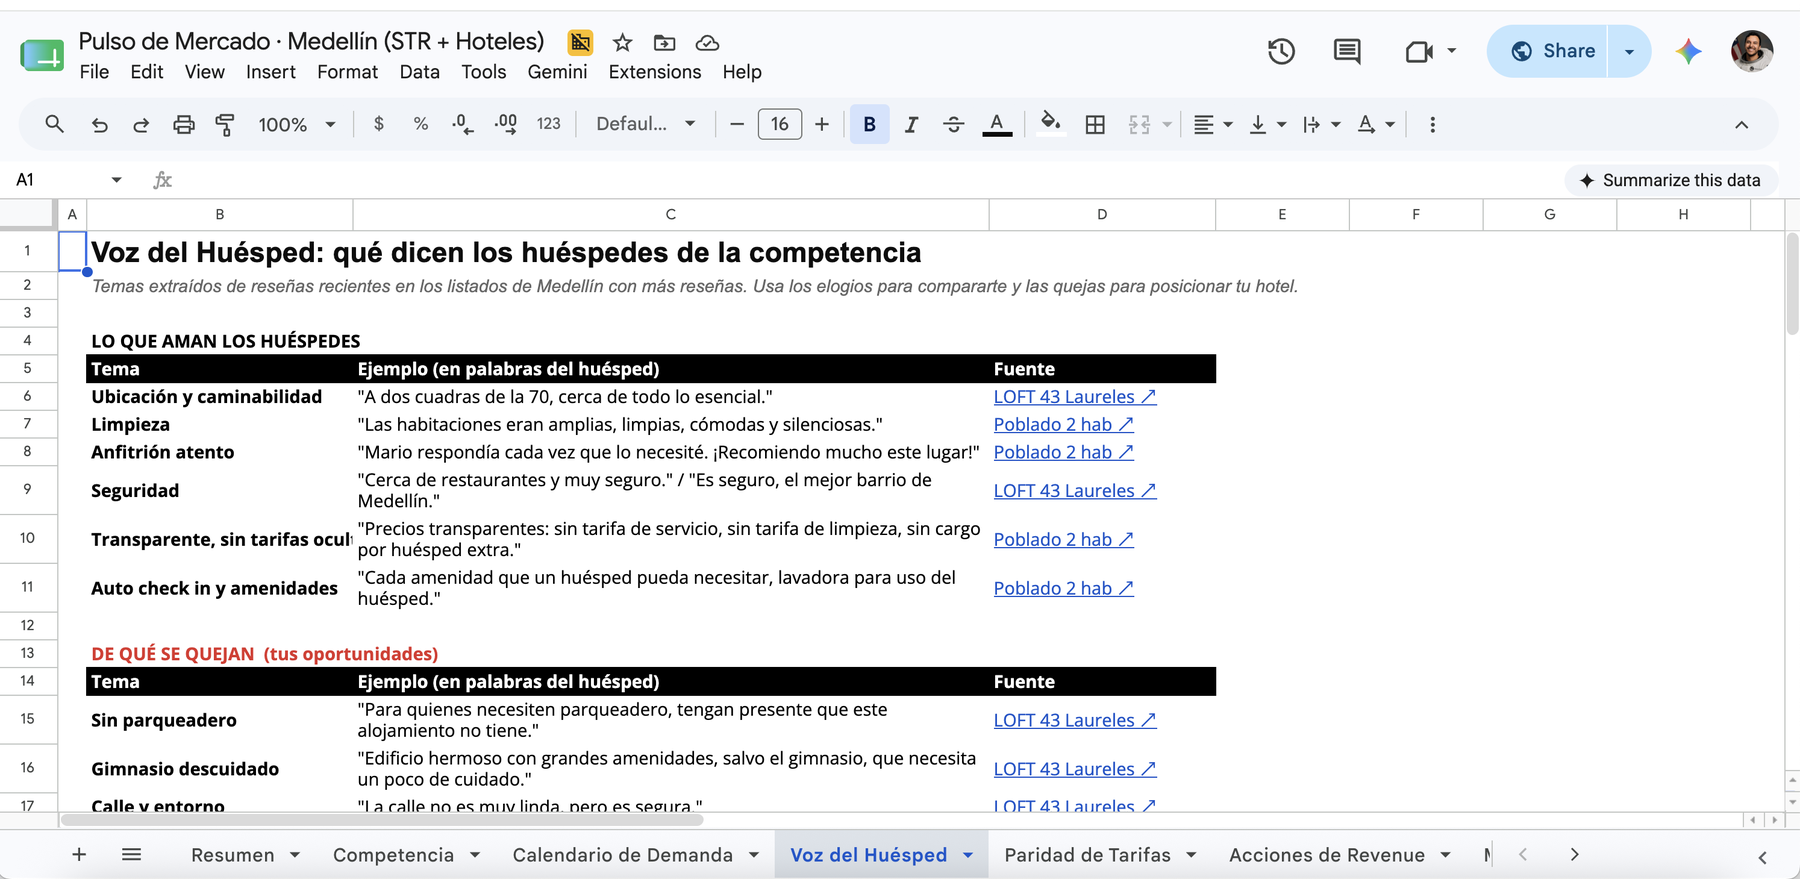Viewport: 1800px width, 879px height.
Task: Open Poblado 2 hab link in Auto check in row
Action: pyautogui.click(x=1063, y=588)
